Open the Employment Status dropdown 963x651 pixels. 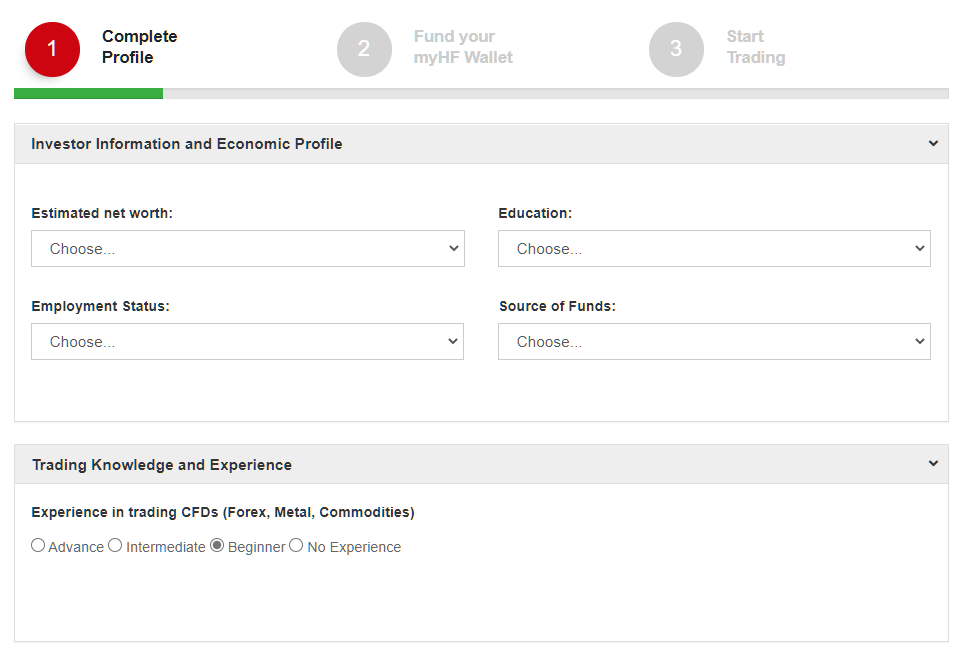click(248, 341)
